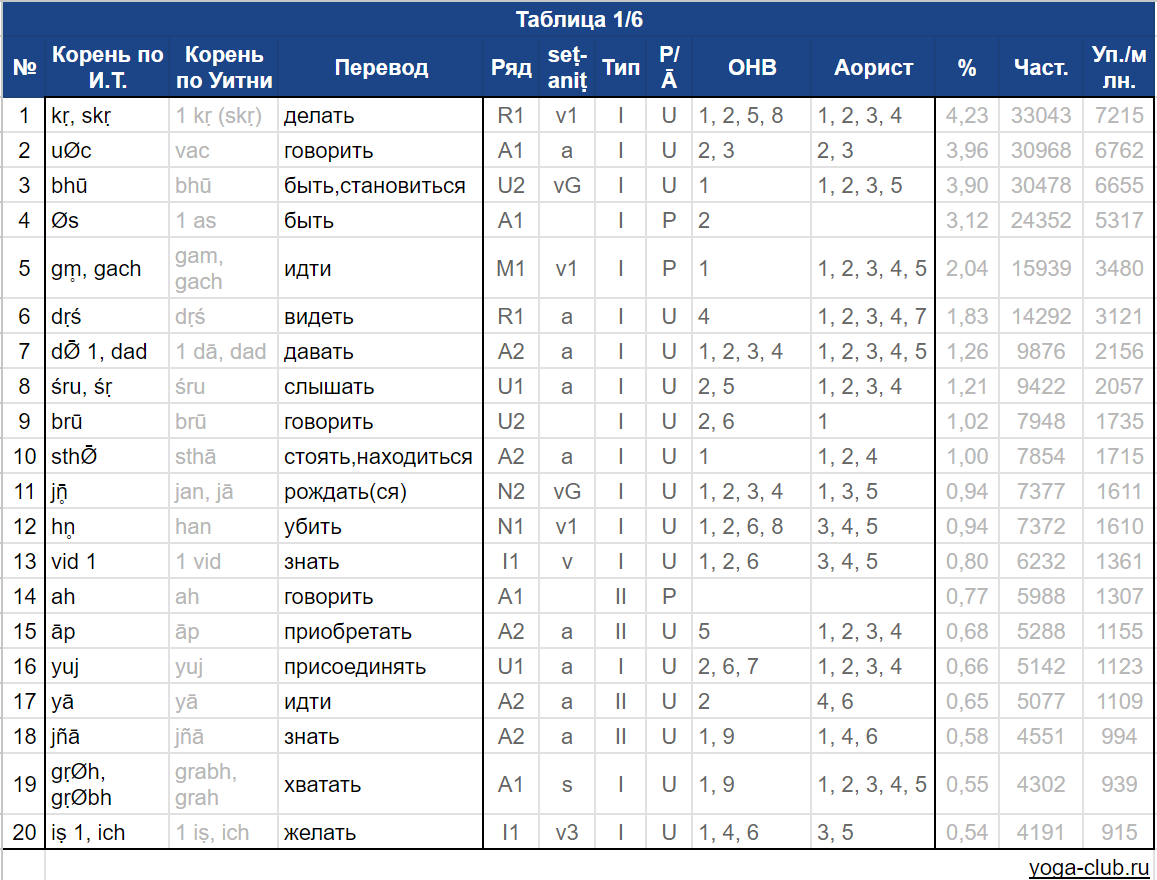1157x880 pixels.
Task: Click the cell 'быть,становиться'
Action: point(381,185)
